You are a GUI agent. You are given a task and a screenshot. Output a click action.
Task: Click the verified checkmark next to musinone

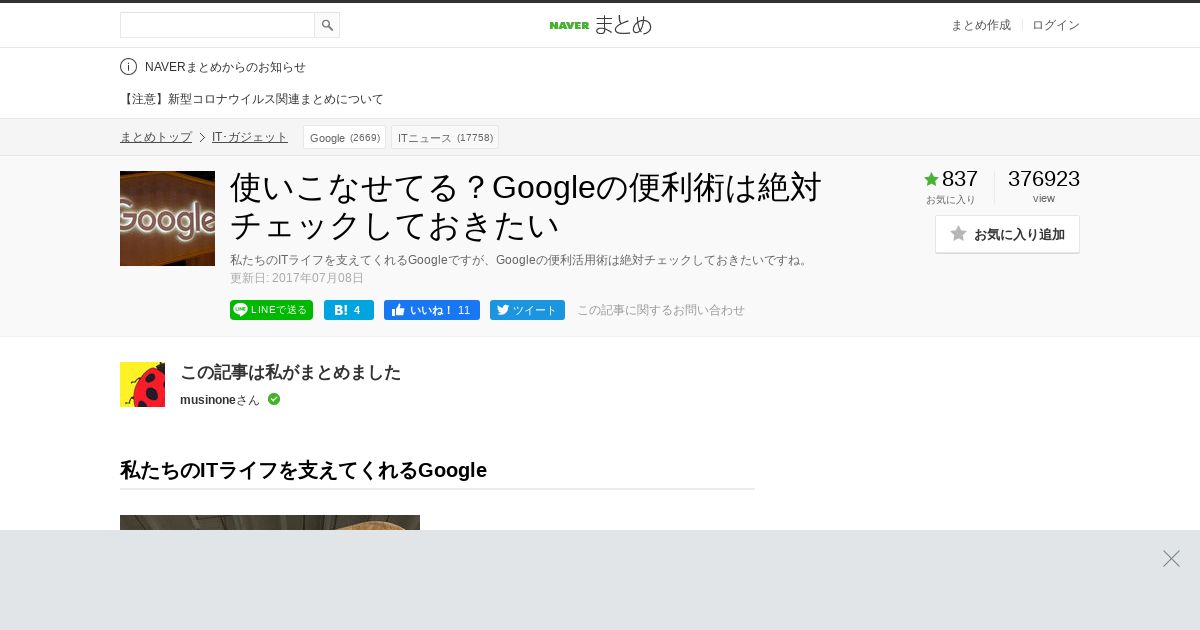(274, 399)
